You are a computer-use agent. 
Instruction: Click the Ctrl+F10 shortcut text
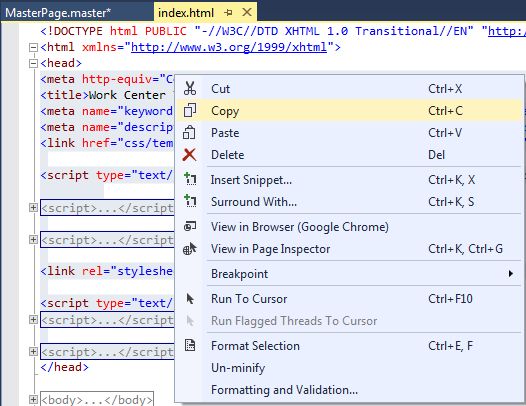tap(450, 298)
